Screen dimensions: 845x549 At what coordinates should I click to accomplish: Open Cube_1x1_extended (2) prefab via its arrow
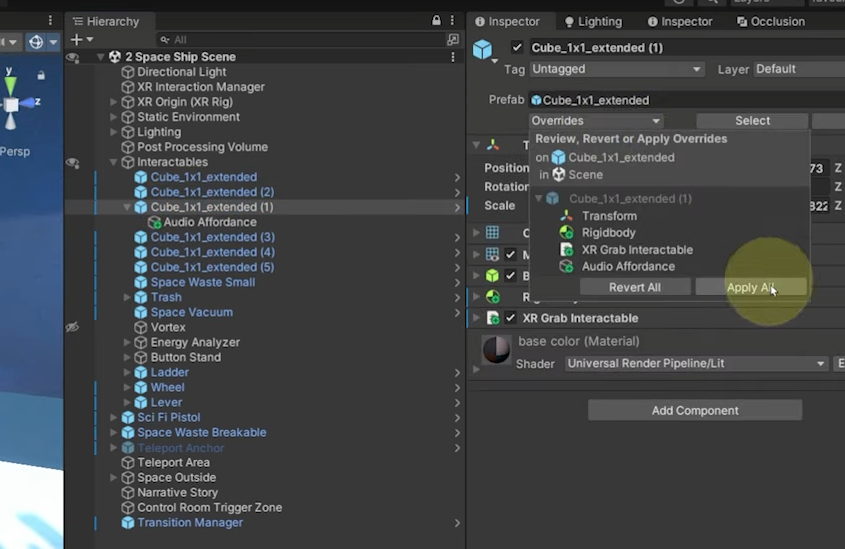457,192
